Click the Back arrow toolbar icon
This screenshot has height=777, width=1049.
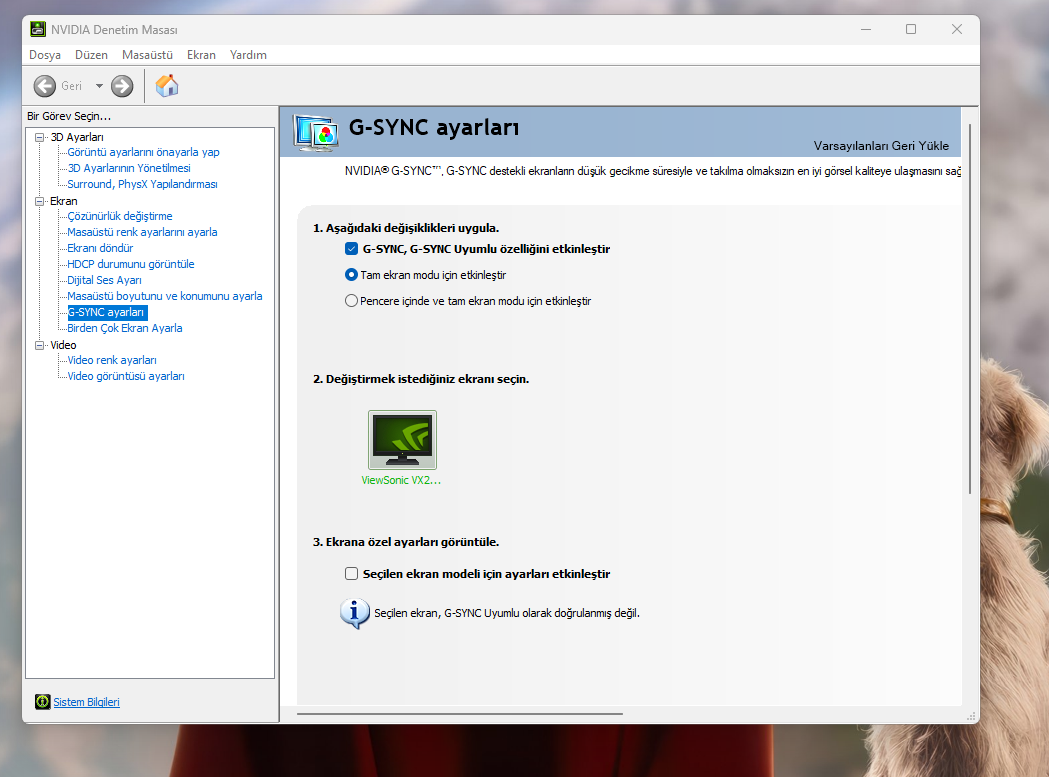pyautogui.click(x=45, y=86)
